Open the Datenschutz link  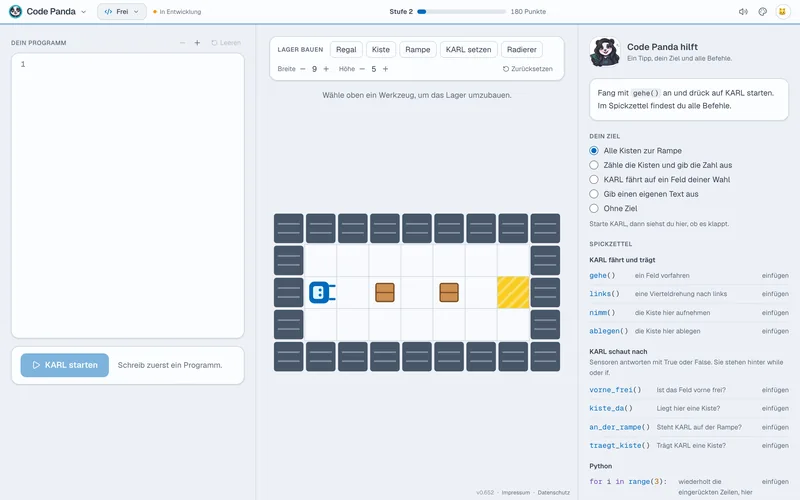554,492
